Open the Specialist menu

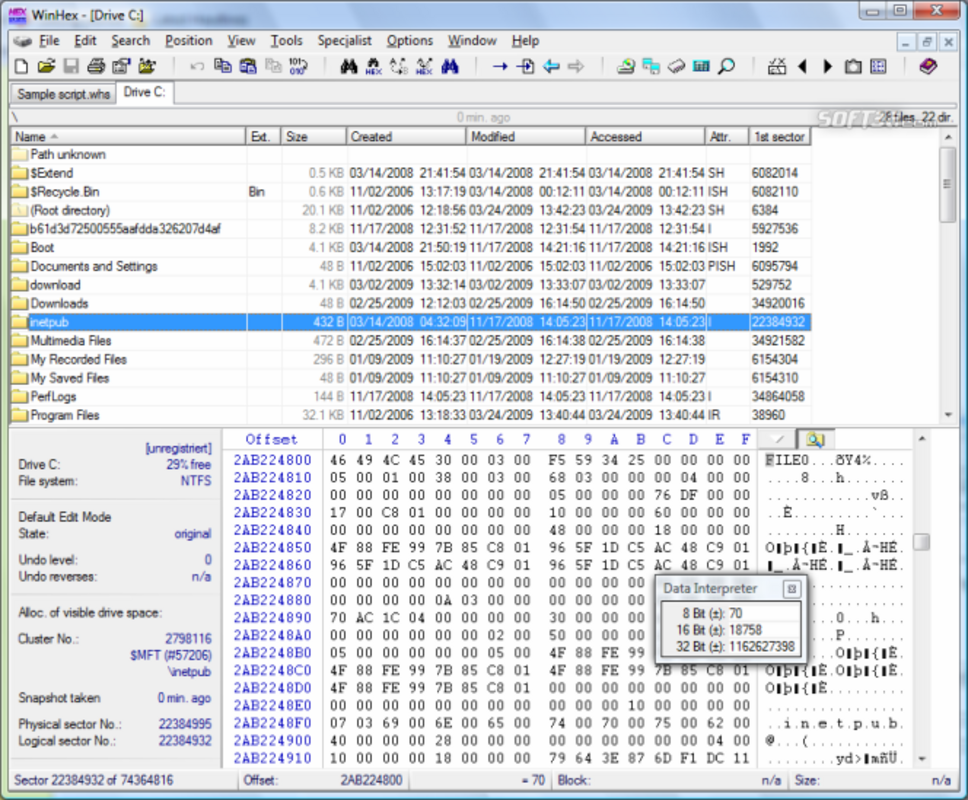pos(344,41)
